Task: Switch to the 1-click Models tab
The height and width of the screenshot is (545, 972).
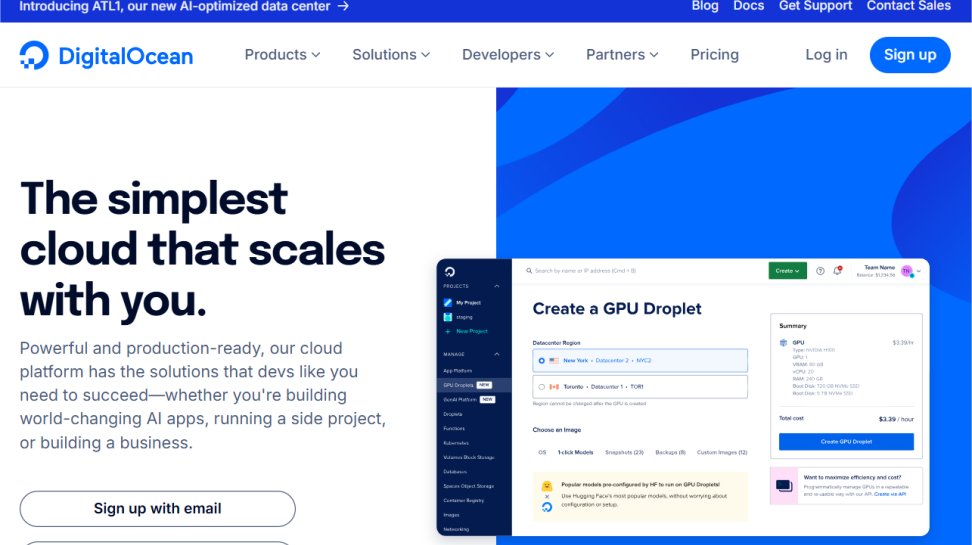Action: pos(576,453)
